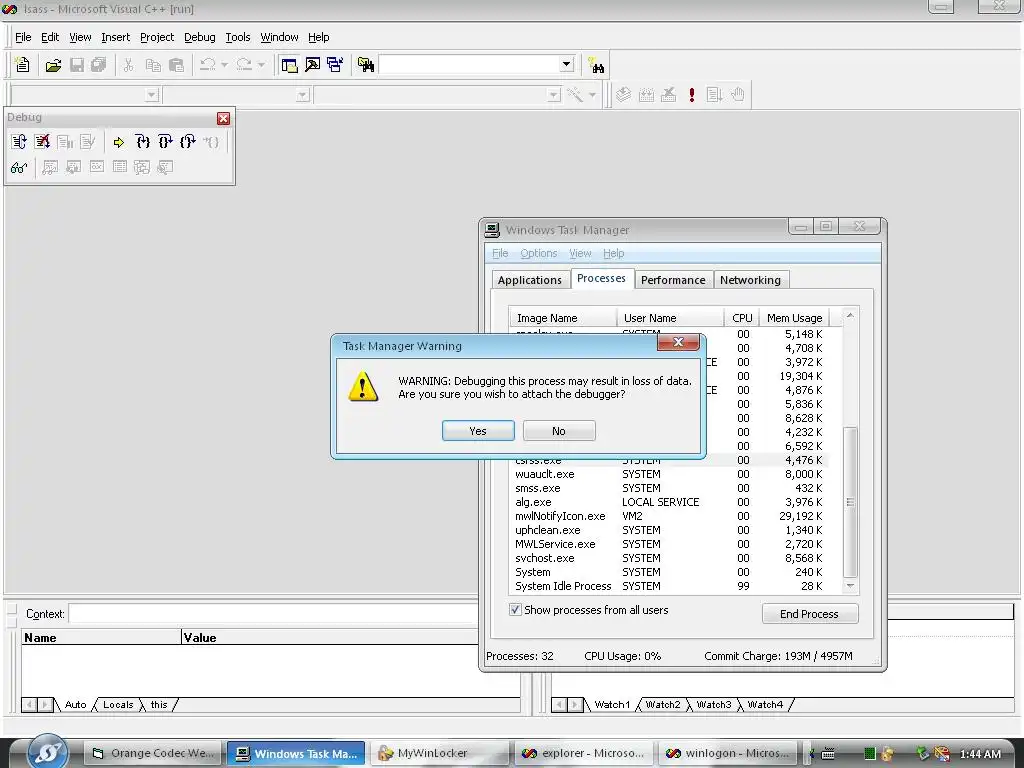This screenshot has width=1024, height=768.
Task: Uncheck Show processes from all users
Action: (515, 609)
